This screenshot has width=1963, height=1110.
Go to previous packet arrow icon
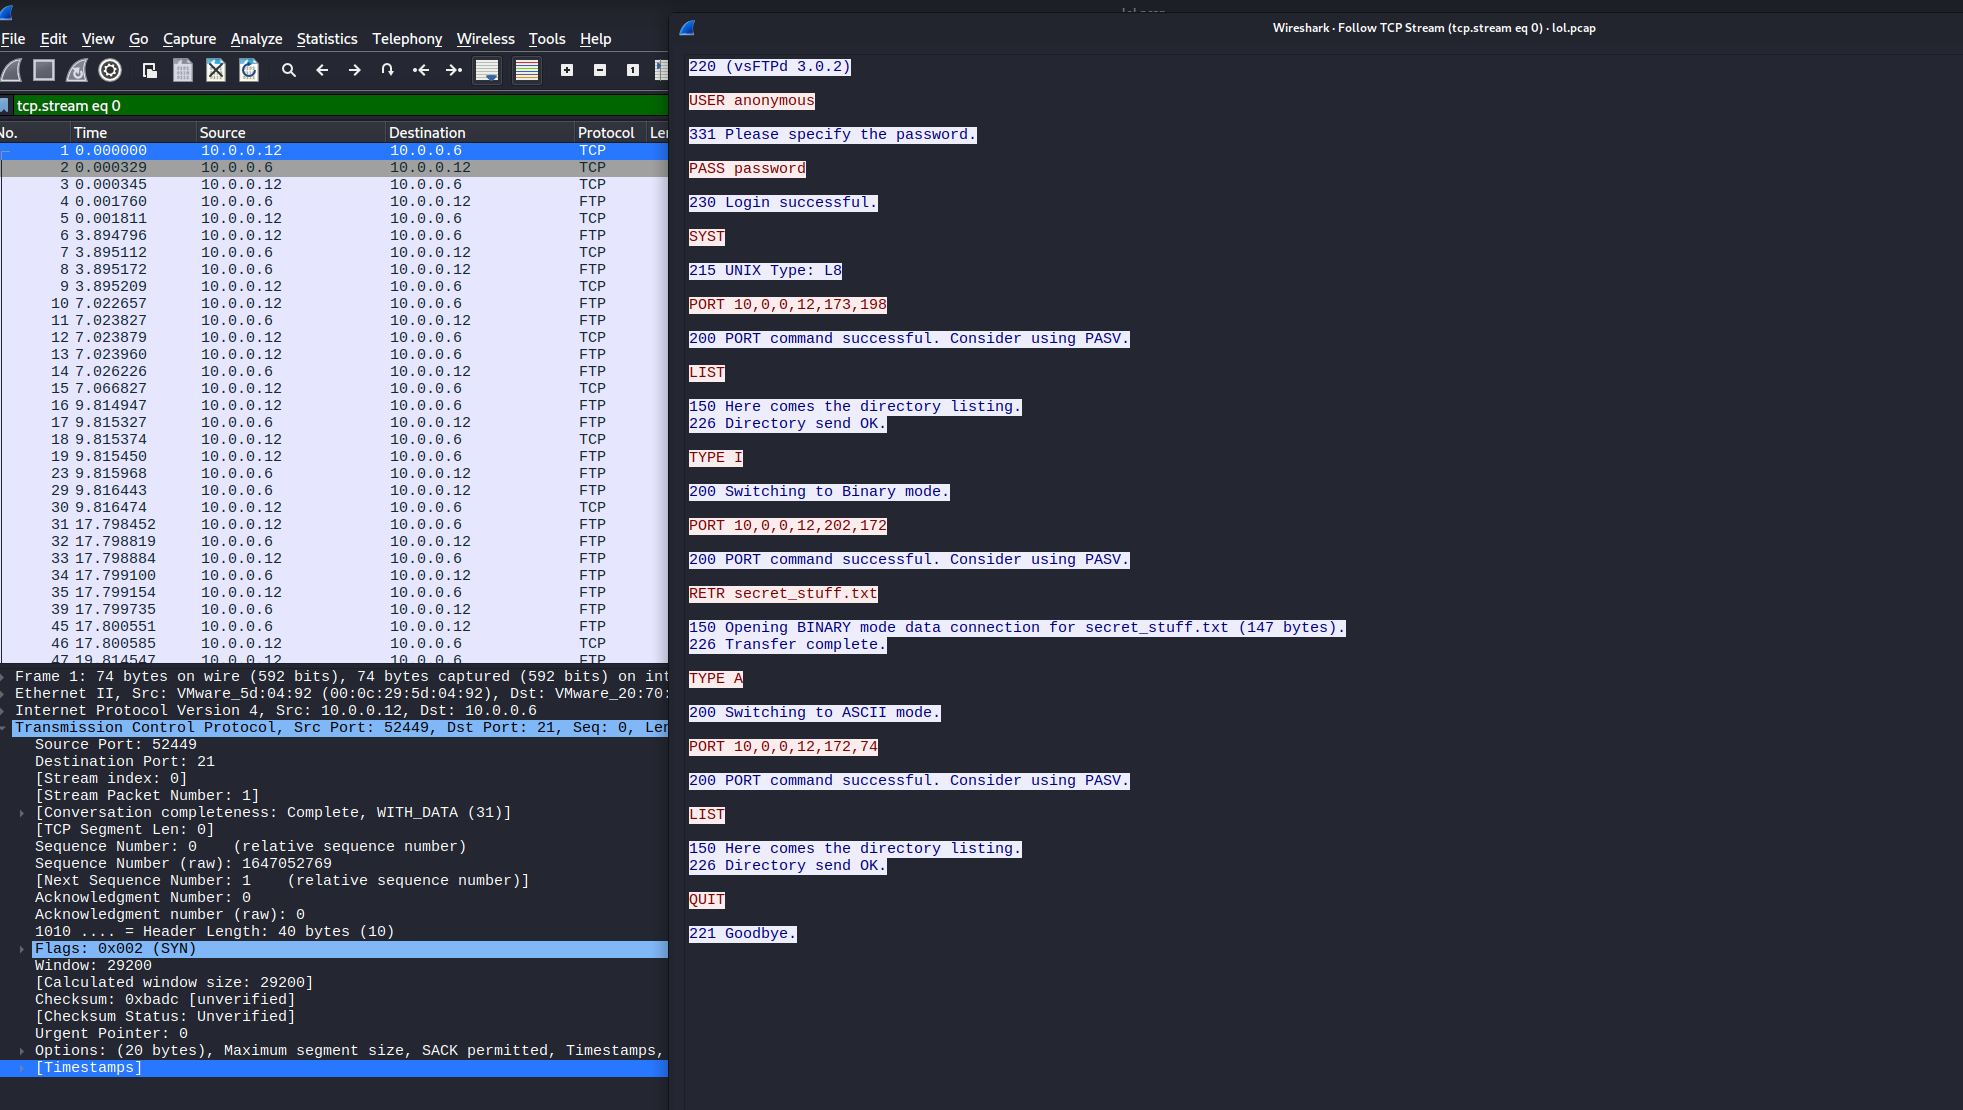click(x=322, y=70)
